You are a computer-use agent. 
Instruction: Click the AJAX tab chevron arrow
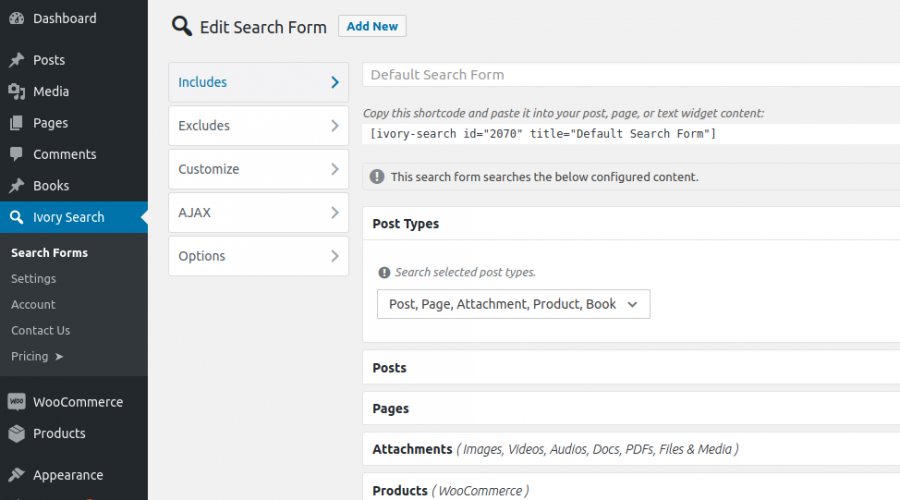point(335,212)
